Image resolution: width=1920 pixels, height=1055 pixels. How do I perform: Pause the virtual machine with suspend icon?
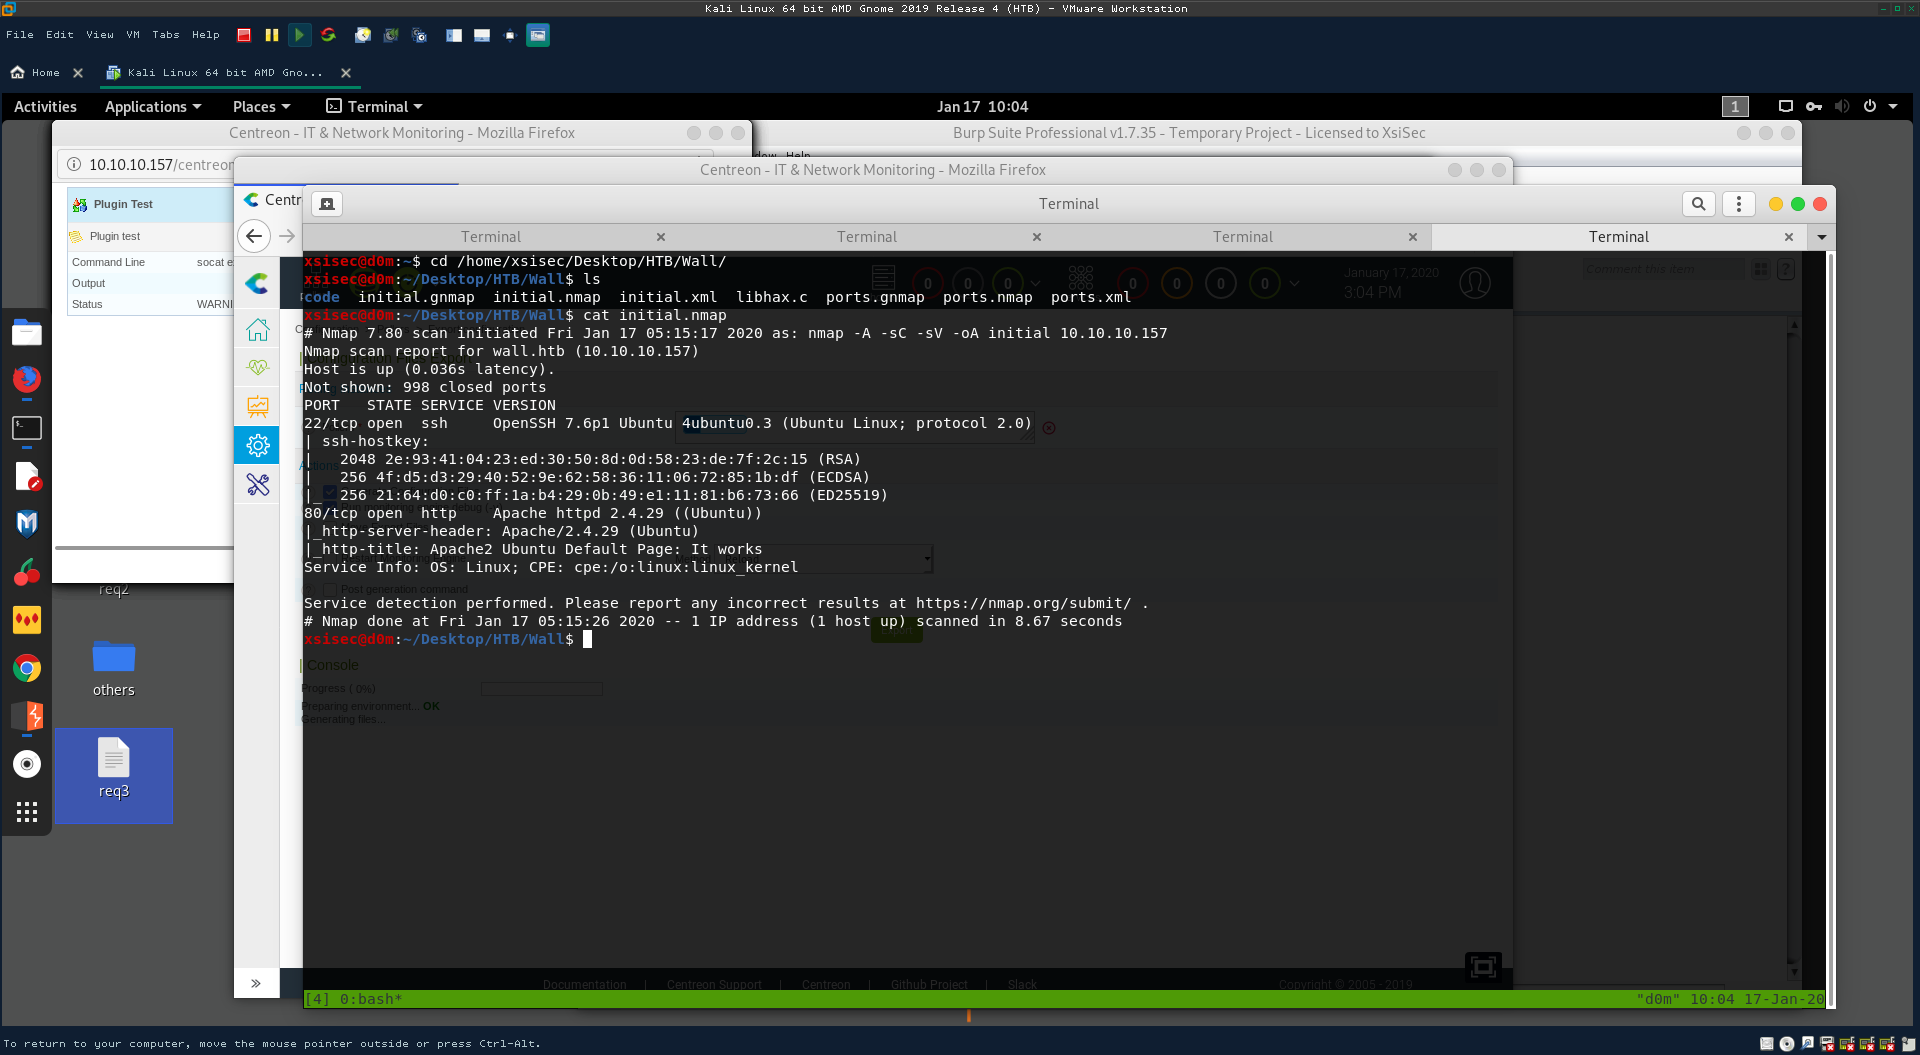(x=272, y=35)
